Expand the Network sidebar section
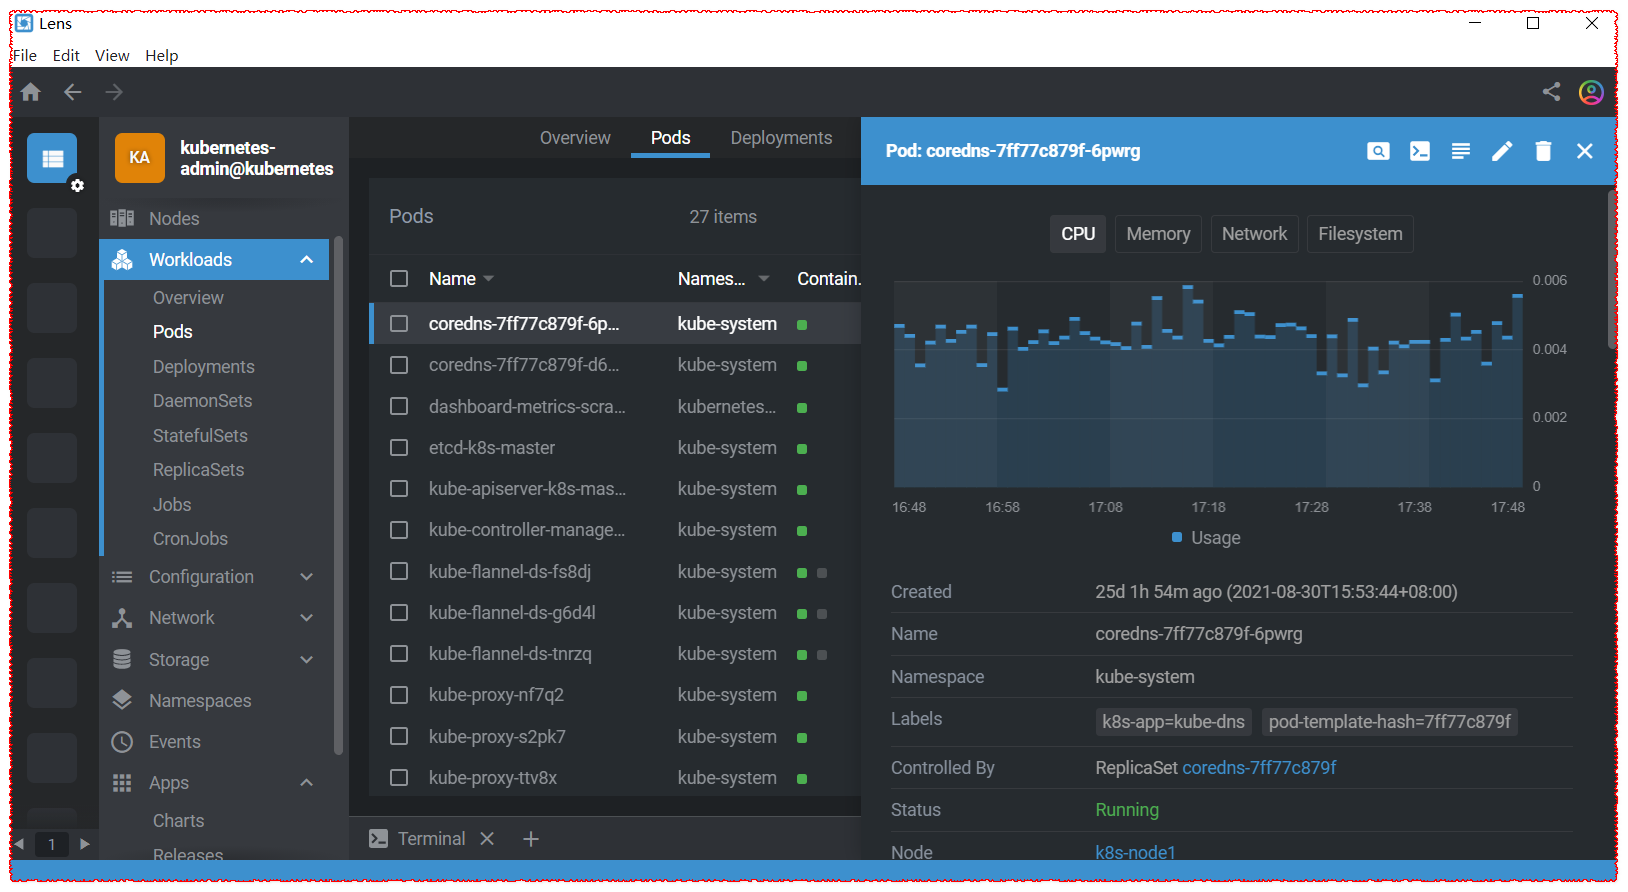 (x=307, y=618)
